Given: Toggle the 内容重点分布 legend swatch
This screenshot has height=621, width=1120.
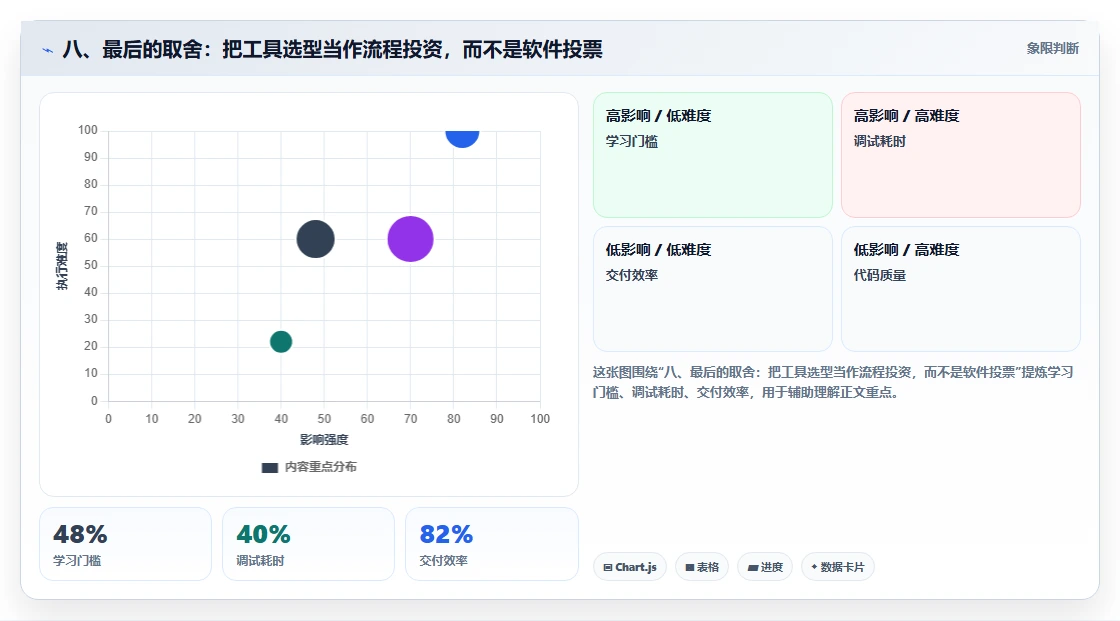Looking at the screenshot, I should pos(270,467).
